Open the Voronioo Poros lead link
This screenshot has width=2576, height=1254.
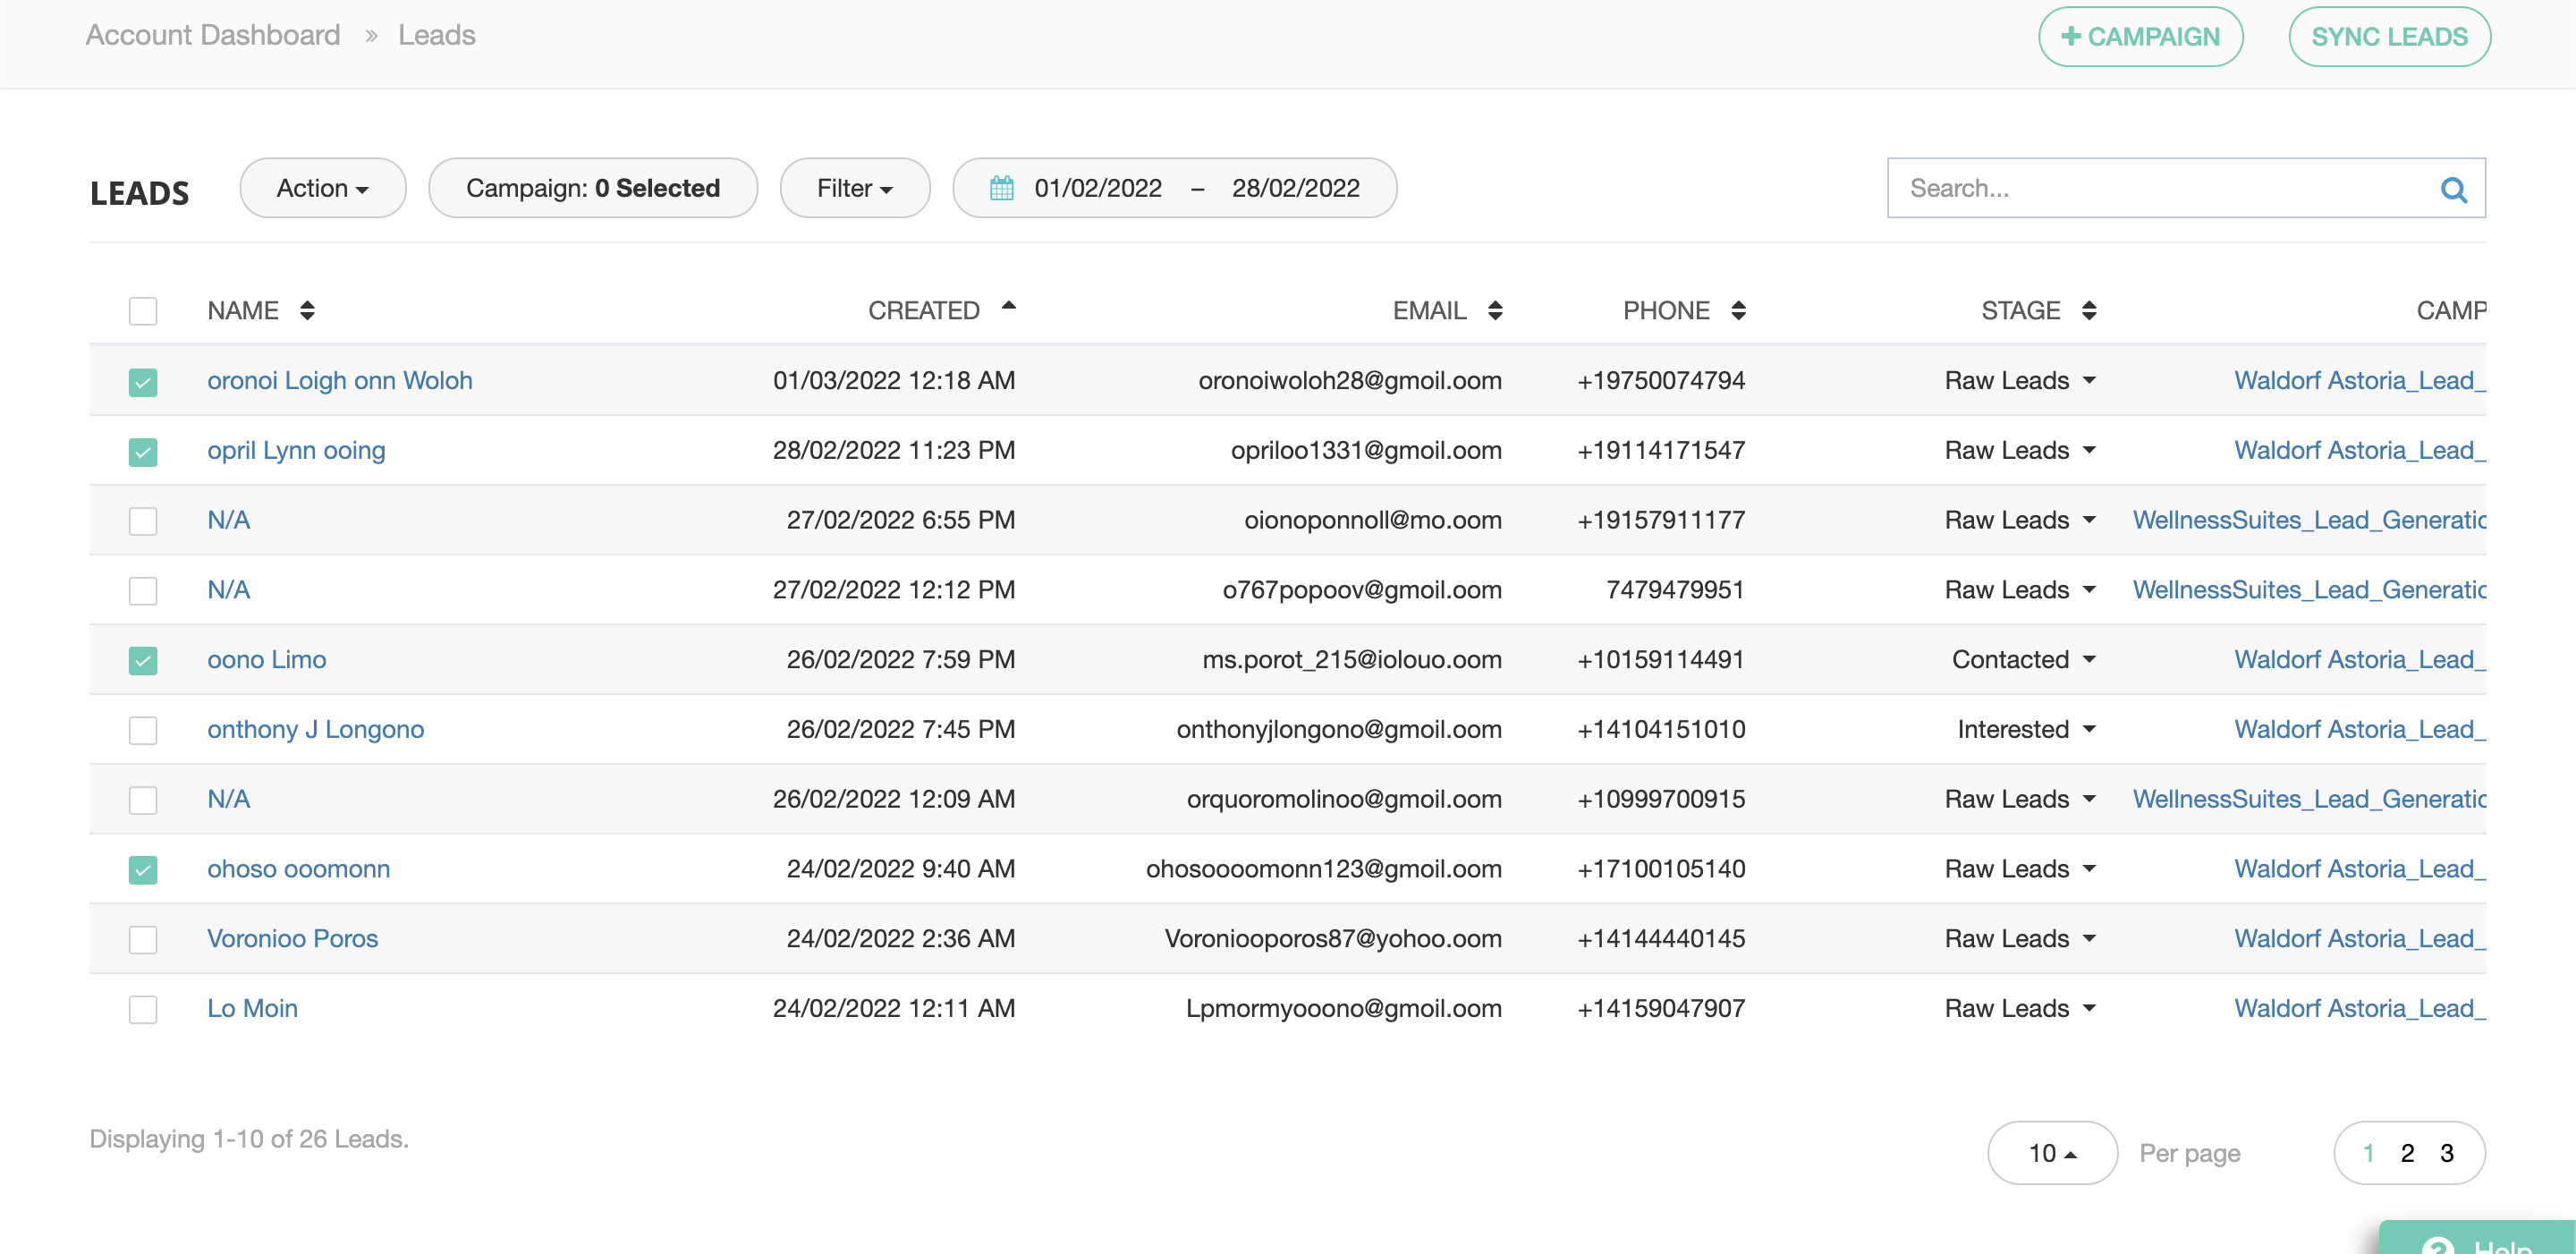tap(292, 938)
